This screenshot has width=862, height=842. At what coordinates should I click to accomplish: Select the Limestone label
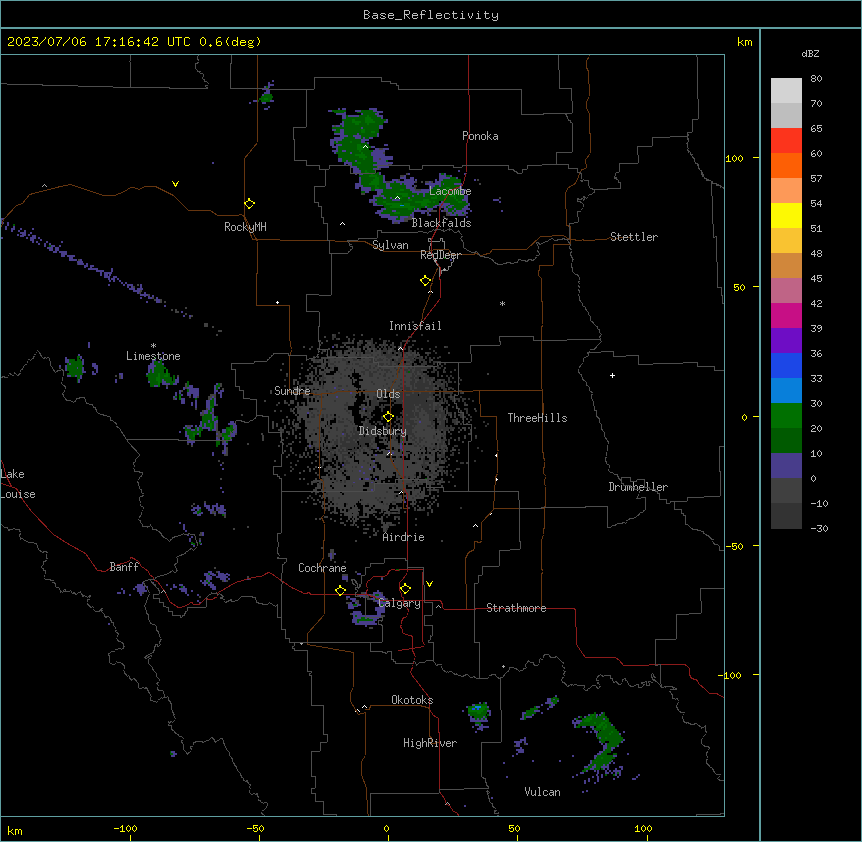pos(153,356)
